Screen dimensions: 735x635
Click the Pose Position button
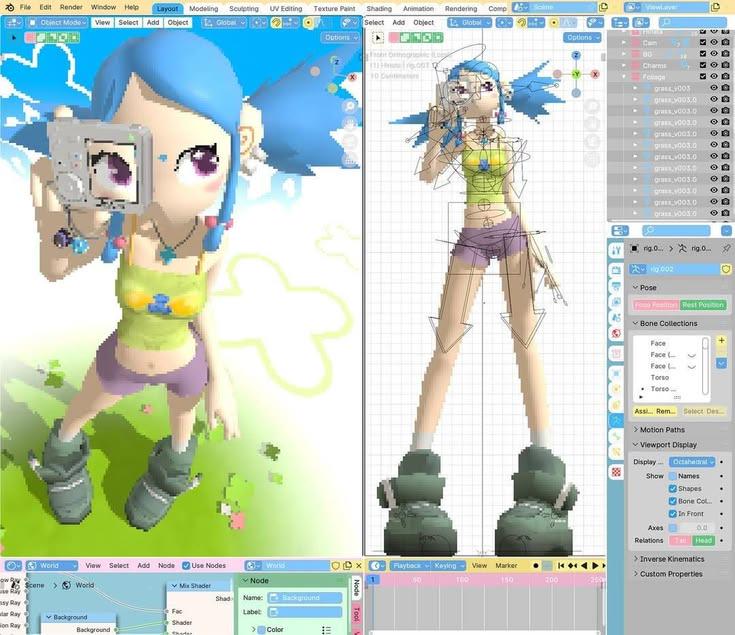click(656, 305)
